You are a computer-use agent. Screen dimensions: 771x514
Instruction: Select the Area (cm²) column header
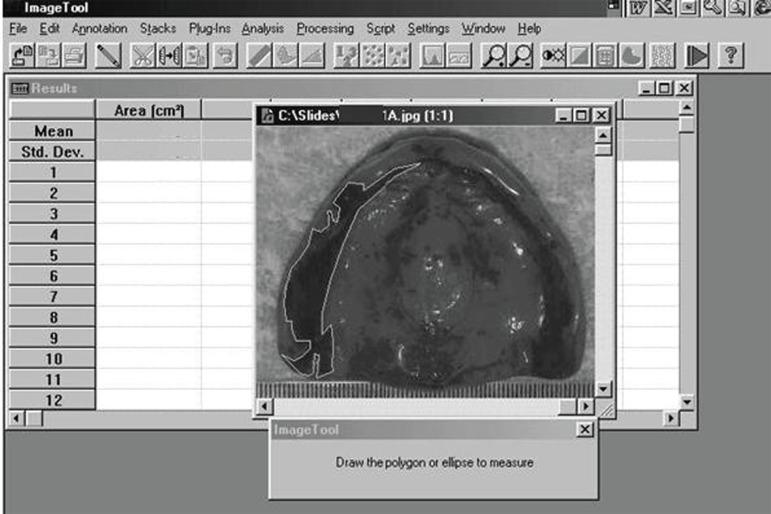tap(148, 109)
